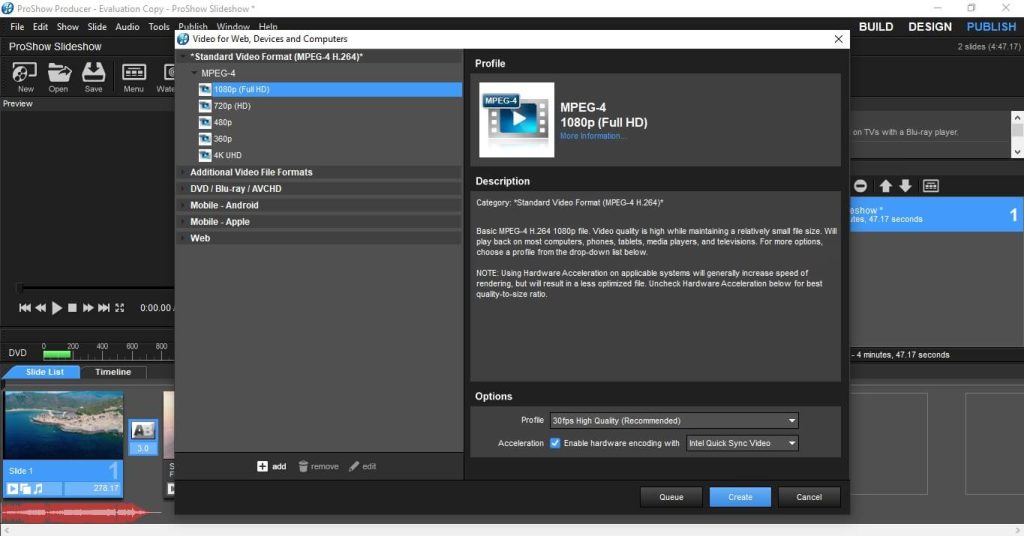
Task: Switch to the Timeline tab
Action: 113,372
